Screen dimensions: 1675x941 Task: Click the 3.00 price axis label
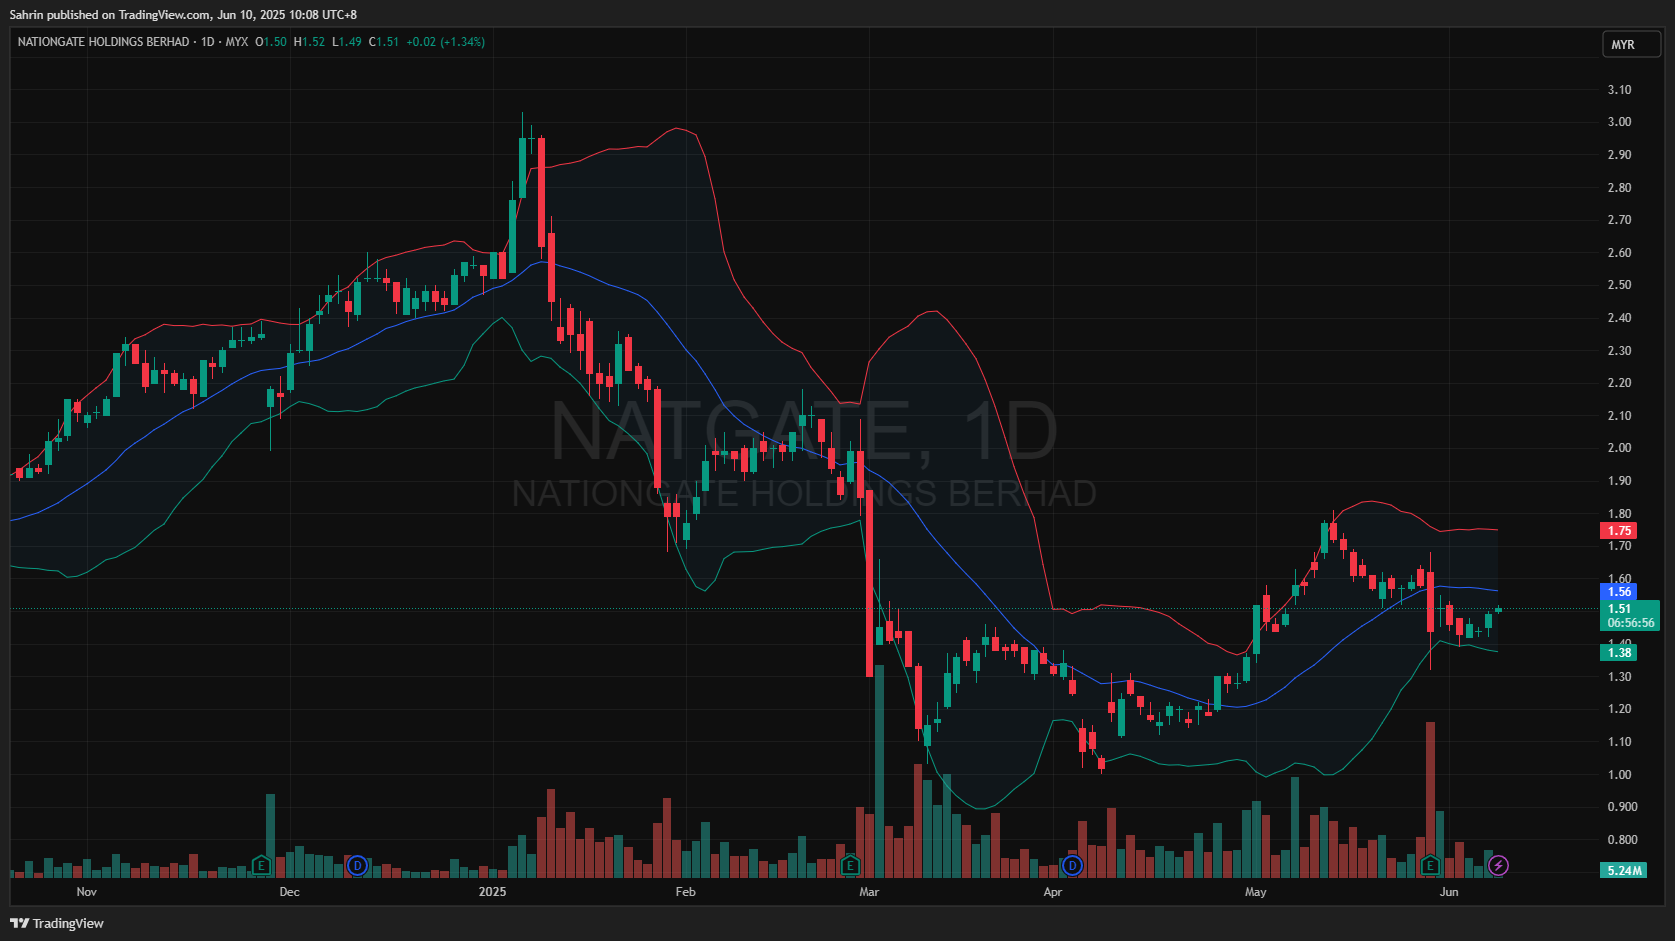(1619, 122)
